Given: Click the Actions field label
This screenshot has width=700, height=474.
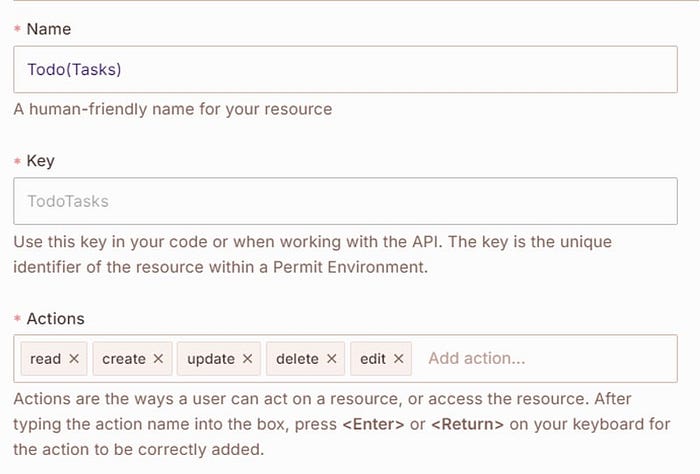Looking at the screenshot, I should (55, 319).
